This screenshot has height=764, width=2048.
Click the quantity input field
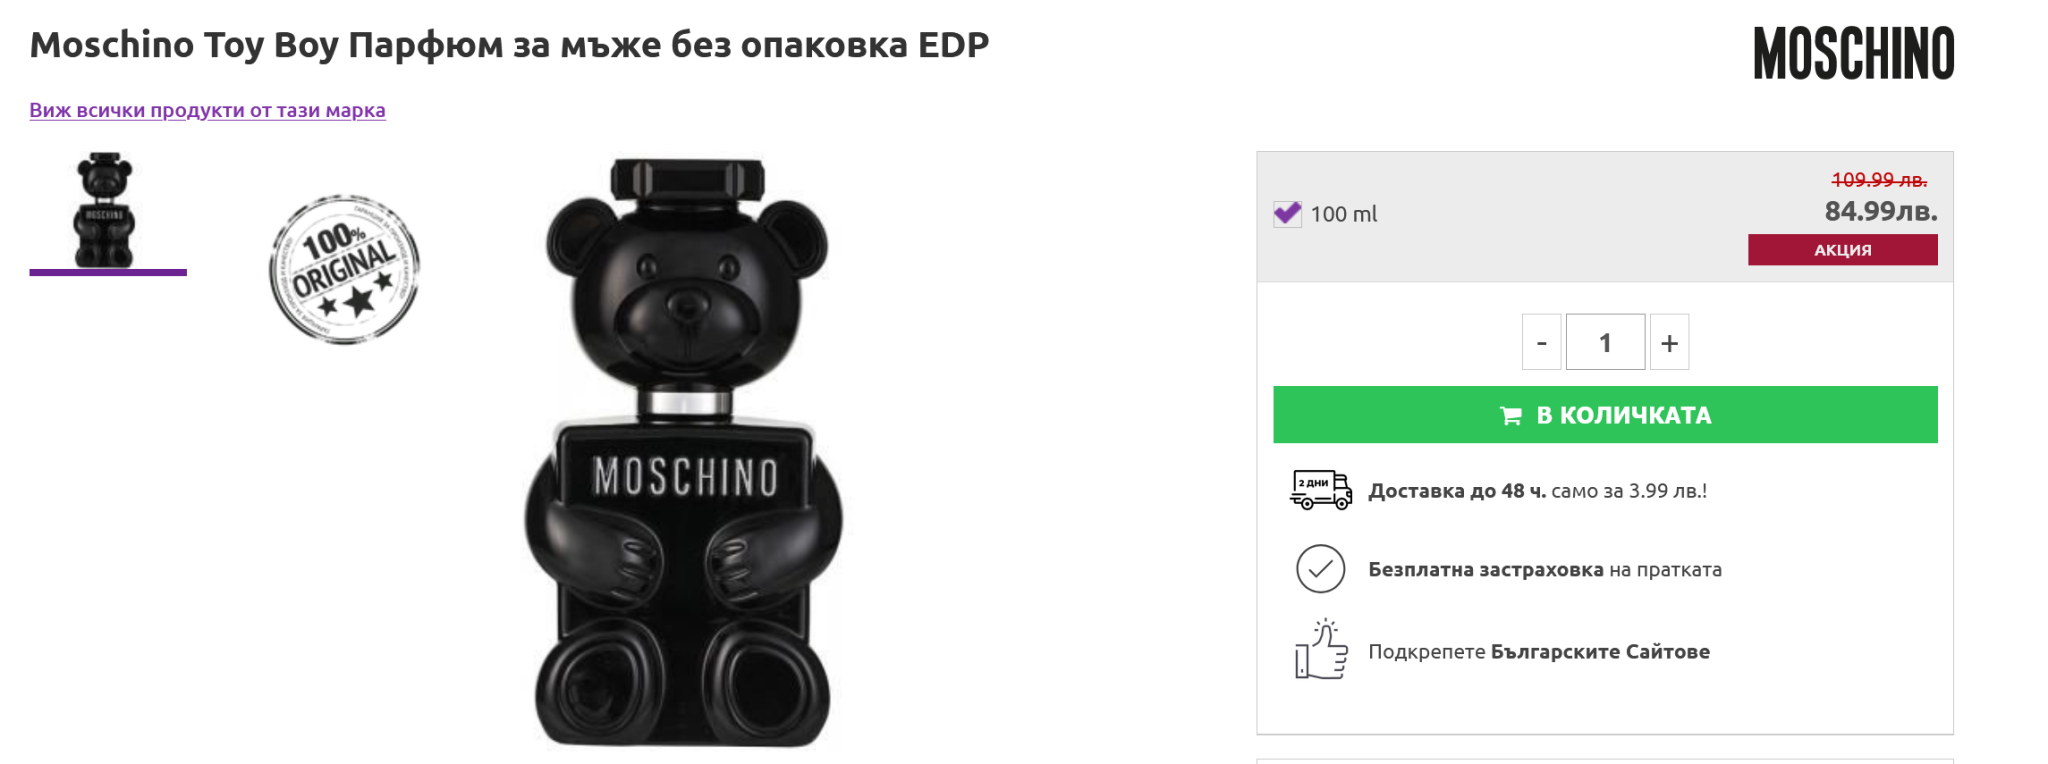[1605, 343]
